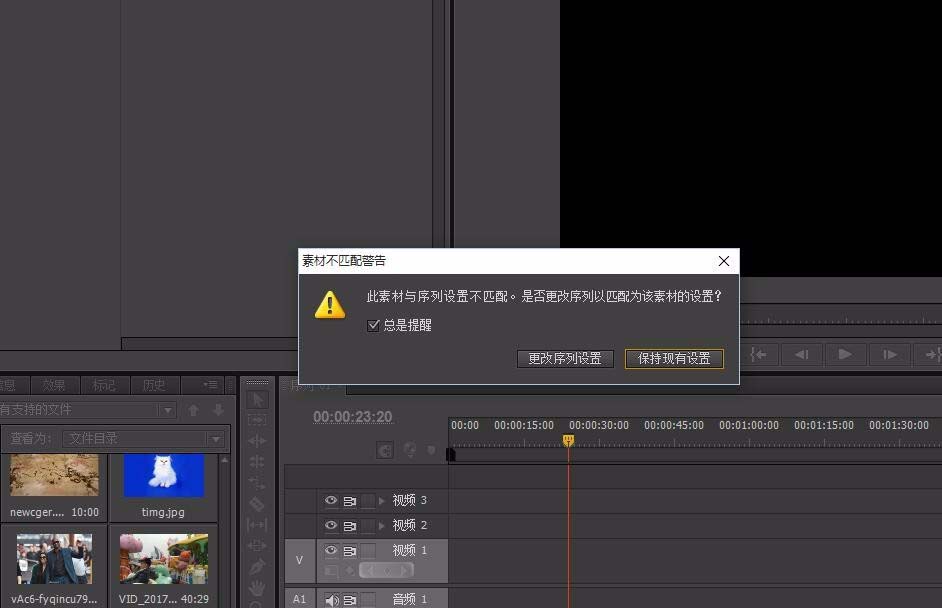This screenshot has height=608, width=942.
Task: Toggle the timeline snap icon
Action: 385,450
